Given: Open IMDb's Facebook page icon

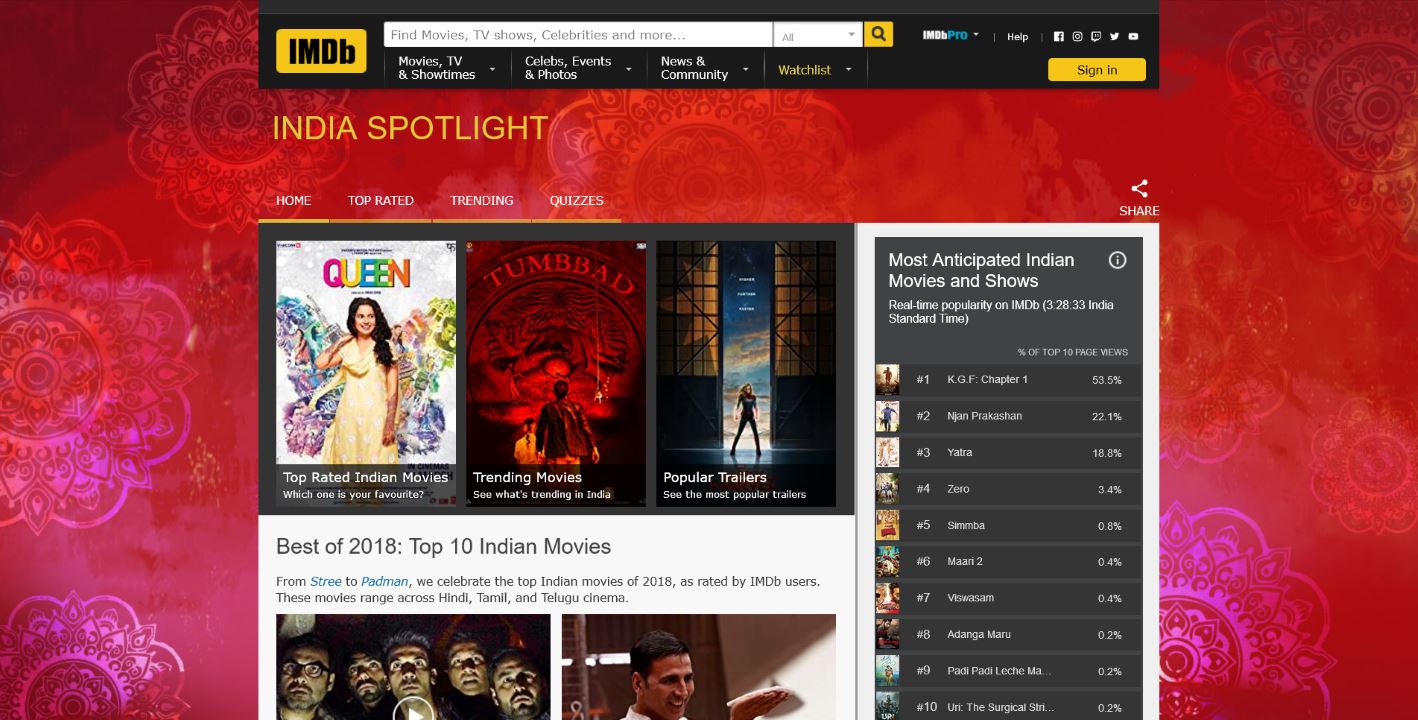Looking at the screenshot, I should [1058, 36].
